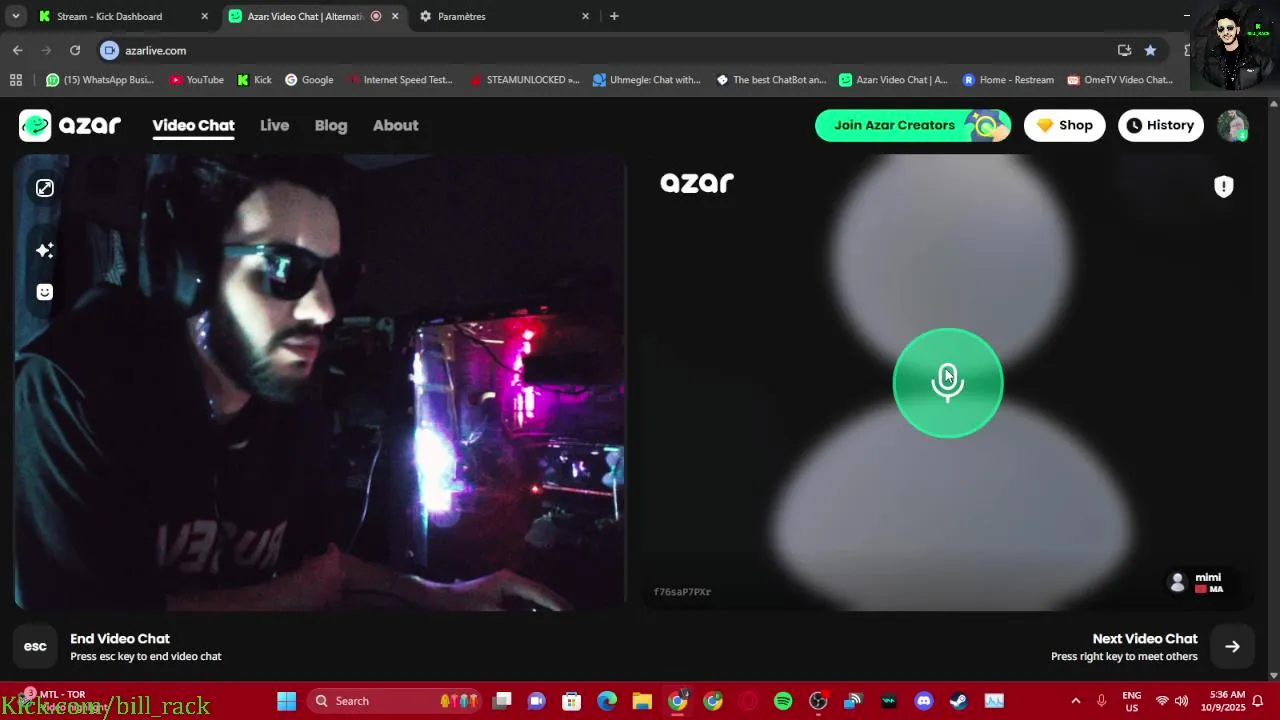Click the Next Video Chat label

click(1145, 638)
